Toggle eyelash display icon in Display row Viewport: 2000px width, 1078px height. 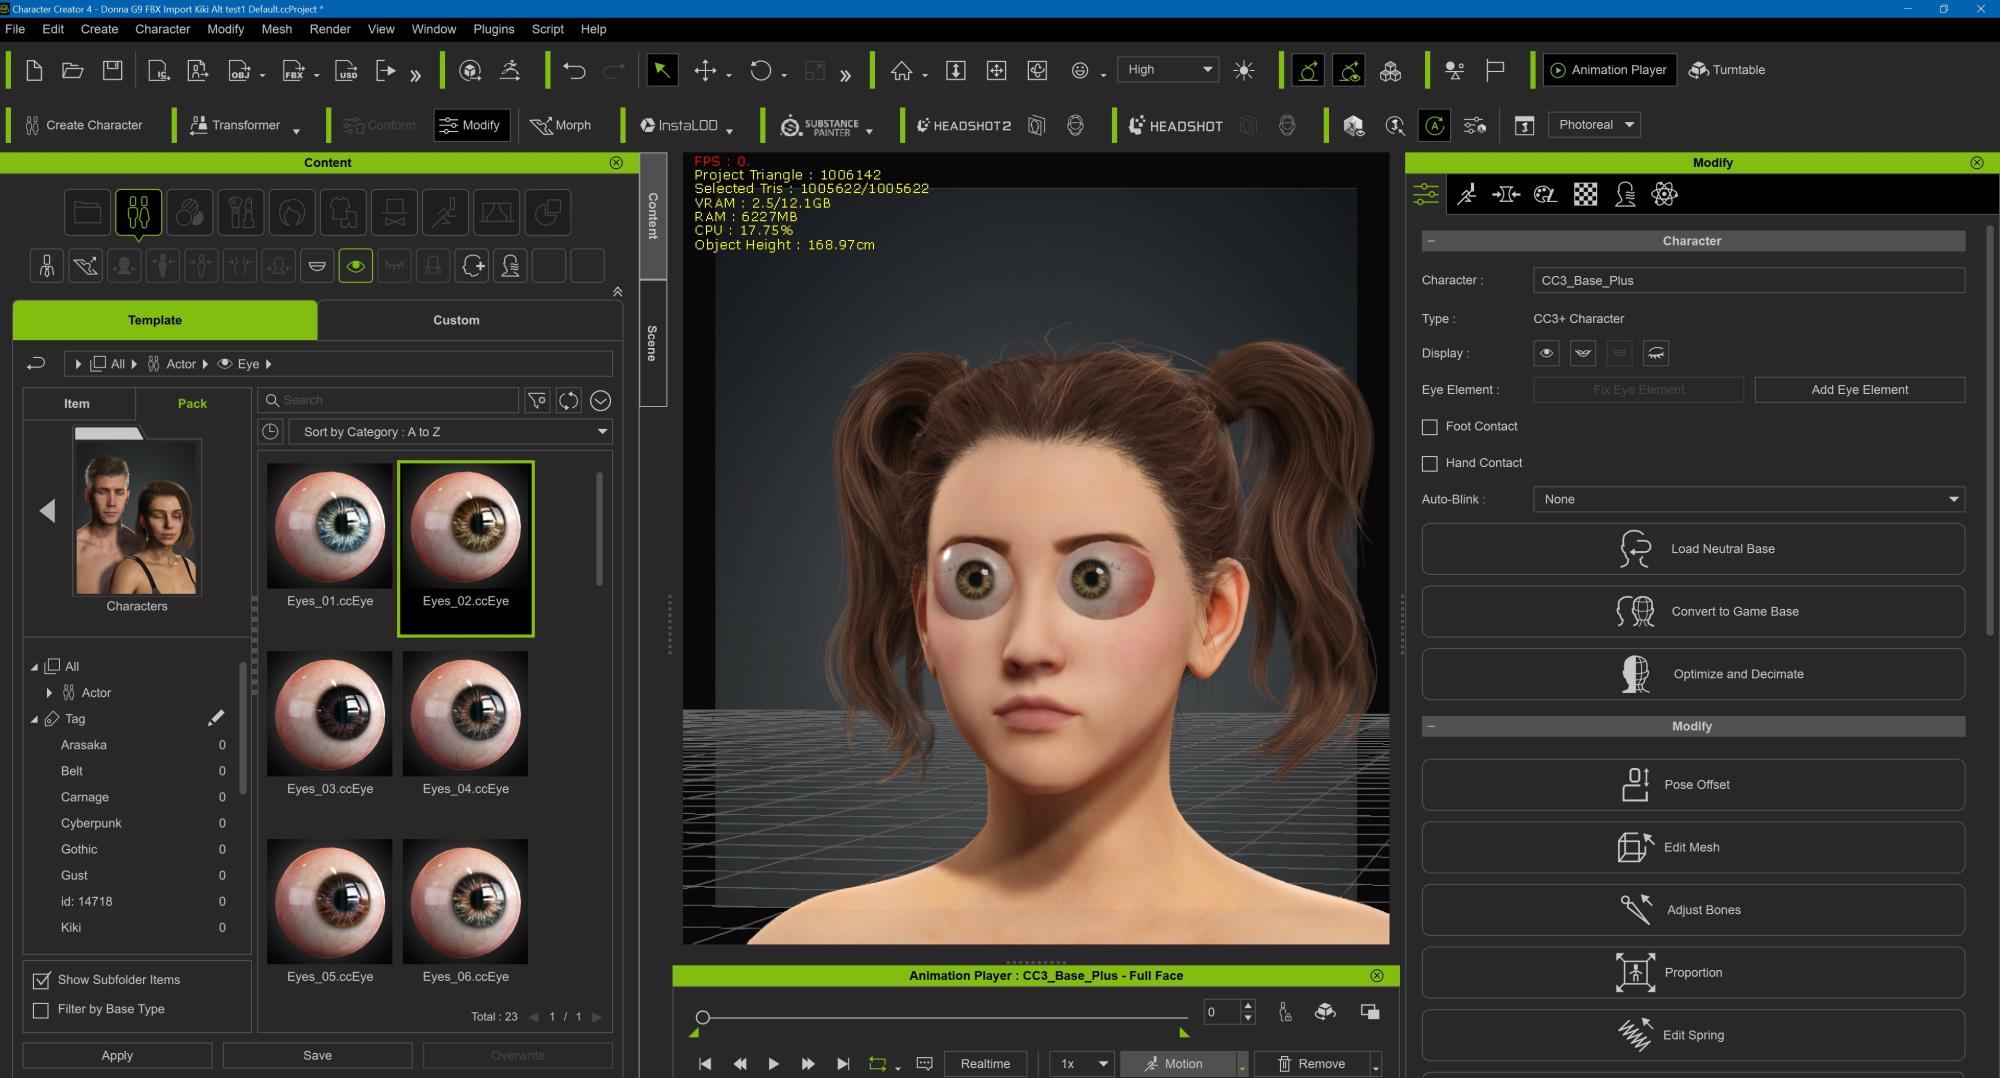coord(1656,353)
